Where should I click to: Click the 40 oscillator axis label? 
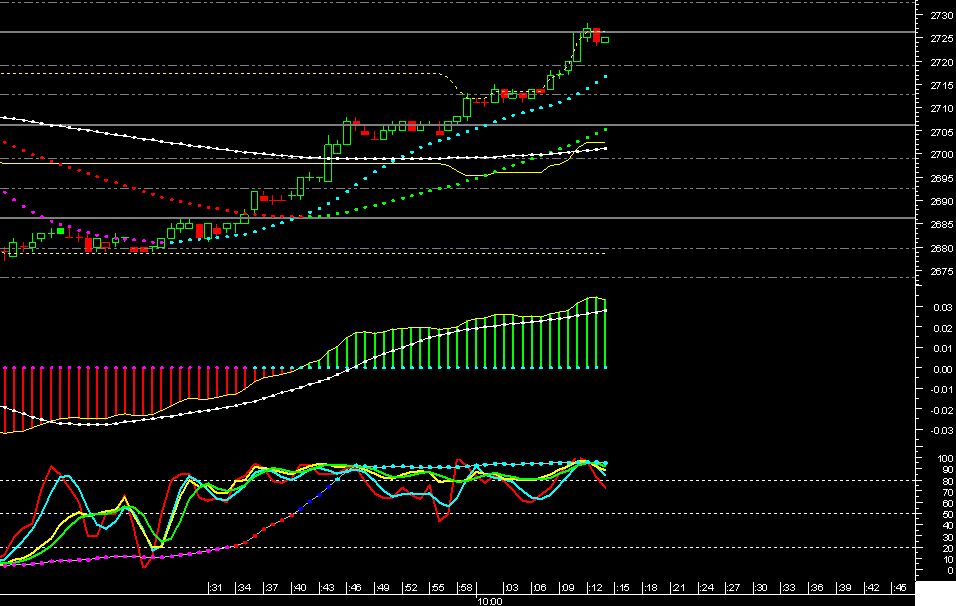pos(948,526)
